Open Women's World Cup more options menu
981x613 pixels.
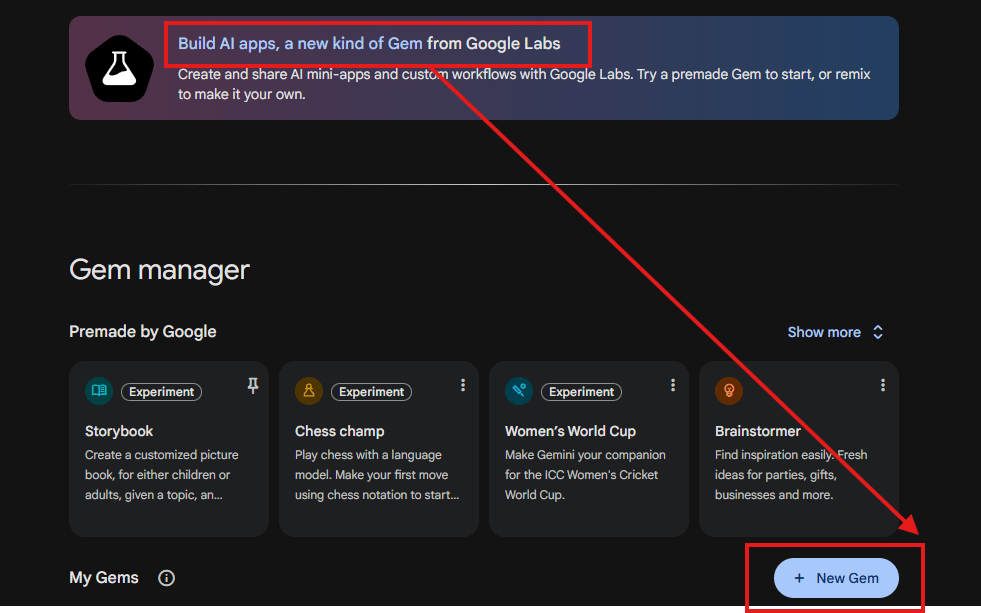673,385
